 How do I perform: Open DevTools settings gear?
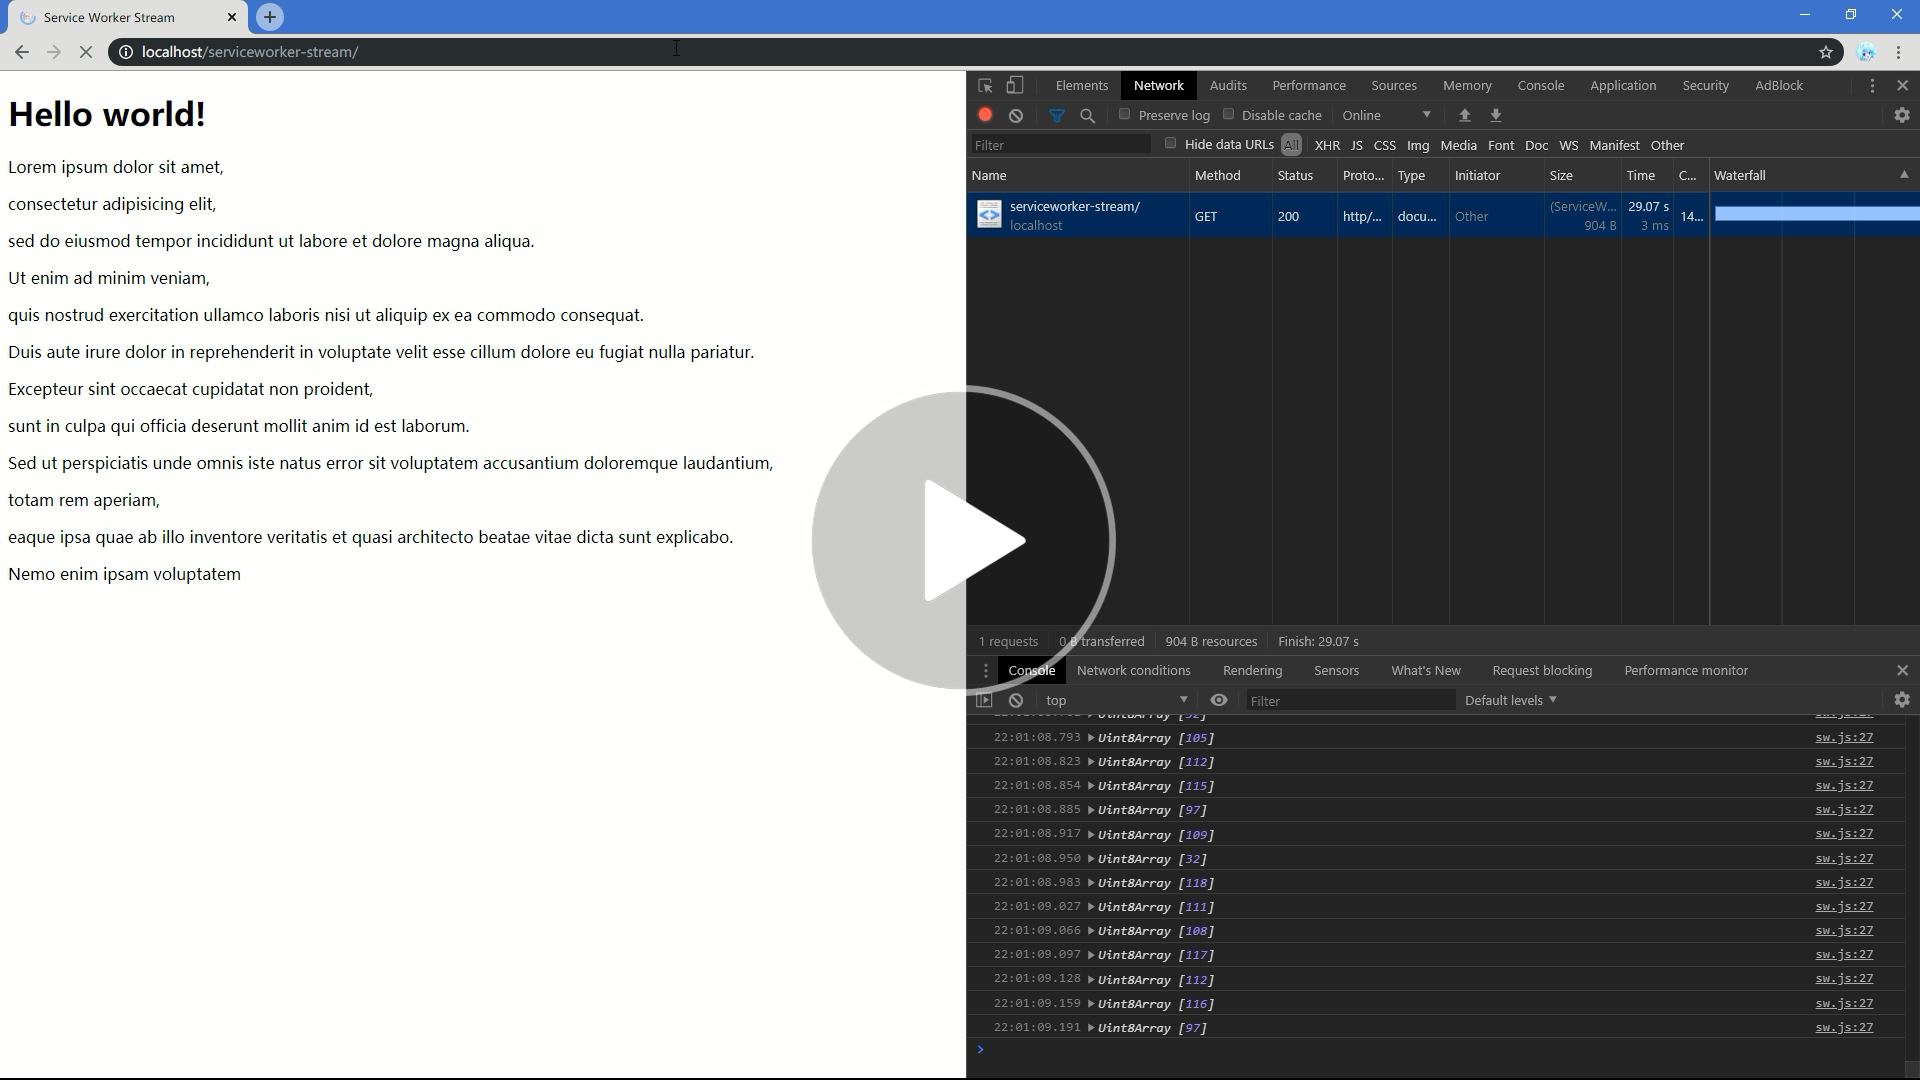click(x=1903, y=115)
